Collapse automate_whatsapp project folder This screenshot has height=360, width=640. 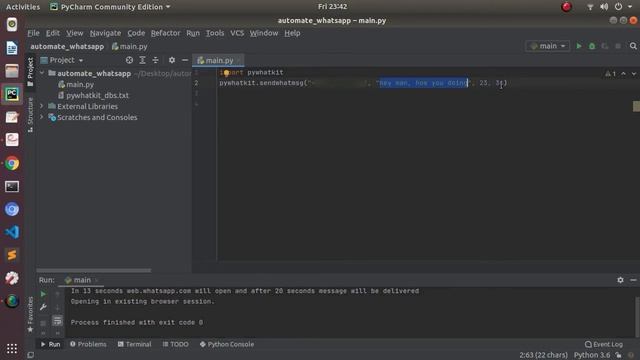42,73
